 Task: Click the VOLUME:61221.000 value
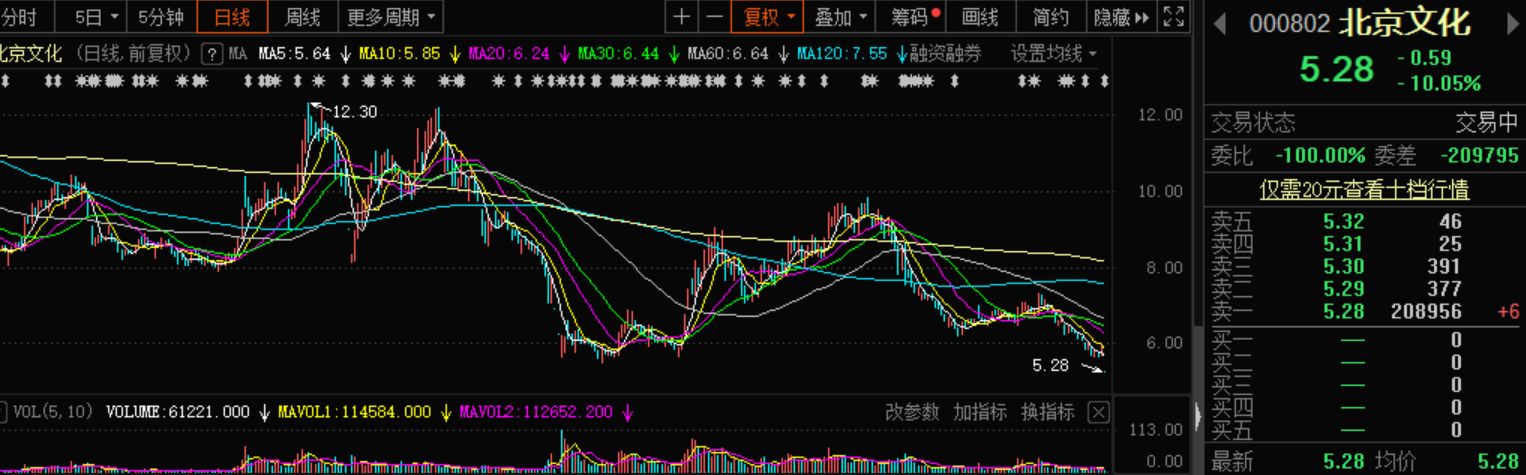pyautogui.click(x=177, y=412)
